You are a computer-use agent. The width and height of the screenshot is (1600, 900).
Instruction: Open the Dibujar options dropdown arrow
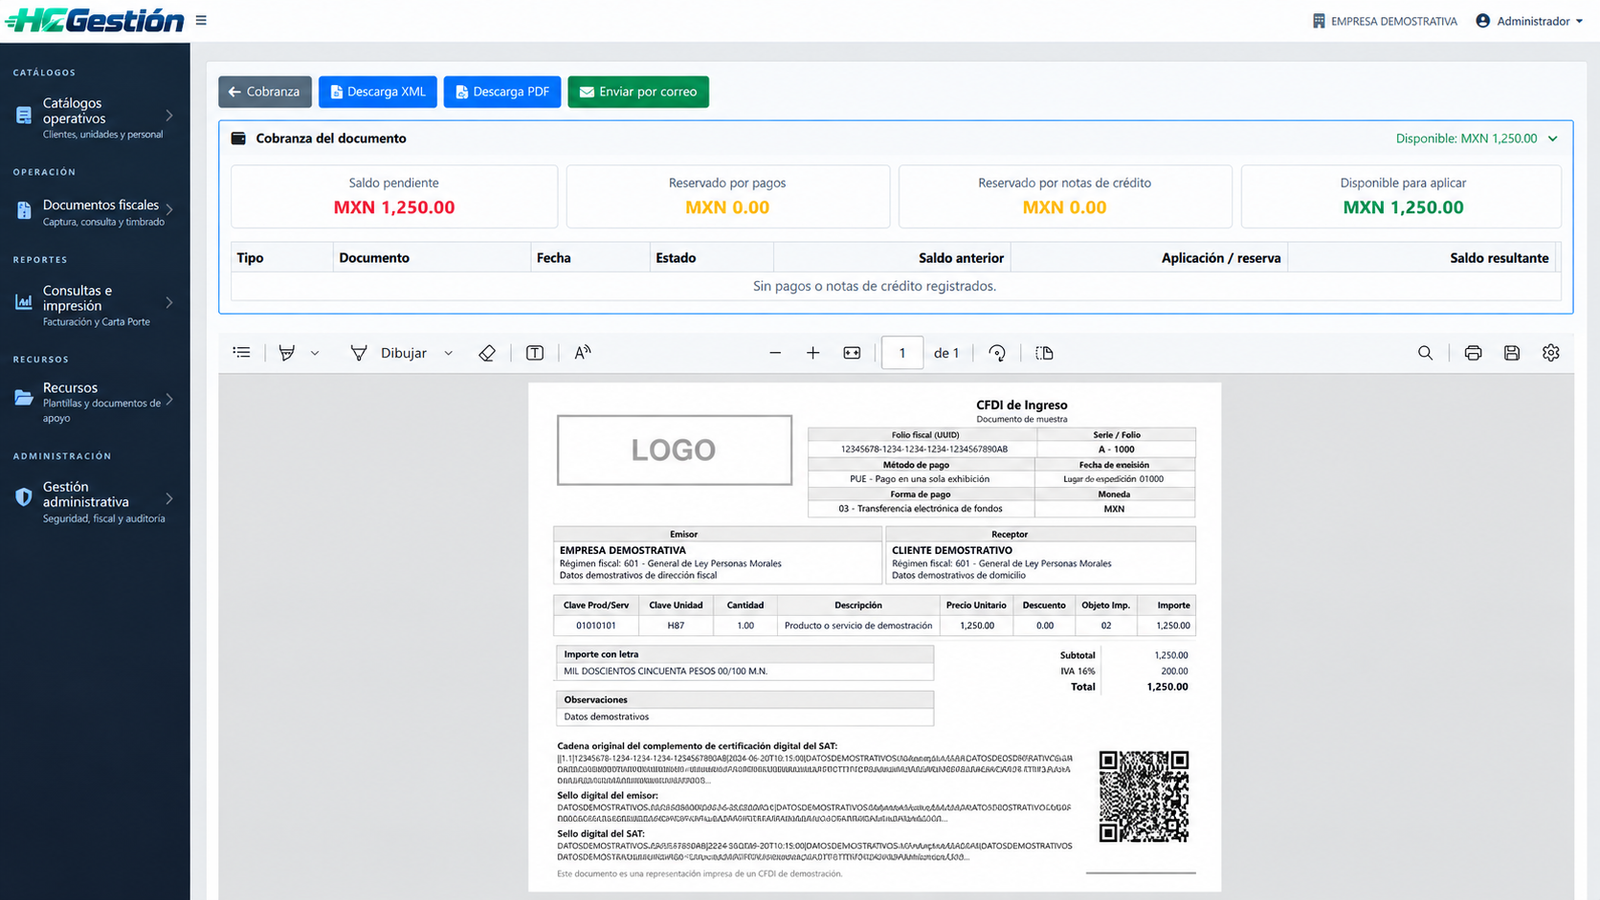(x=448, y=353)
